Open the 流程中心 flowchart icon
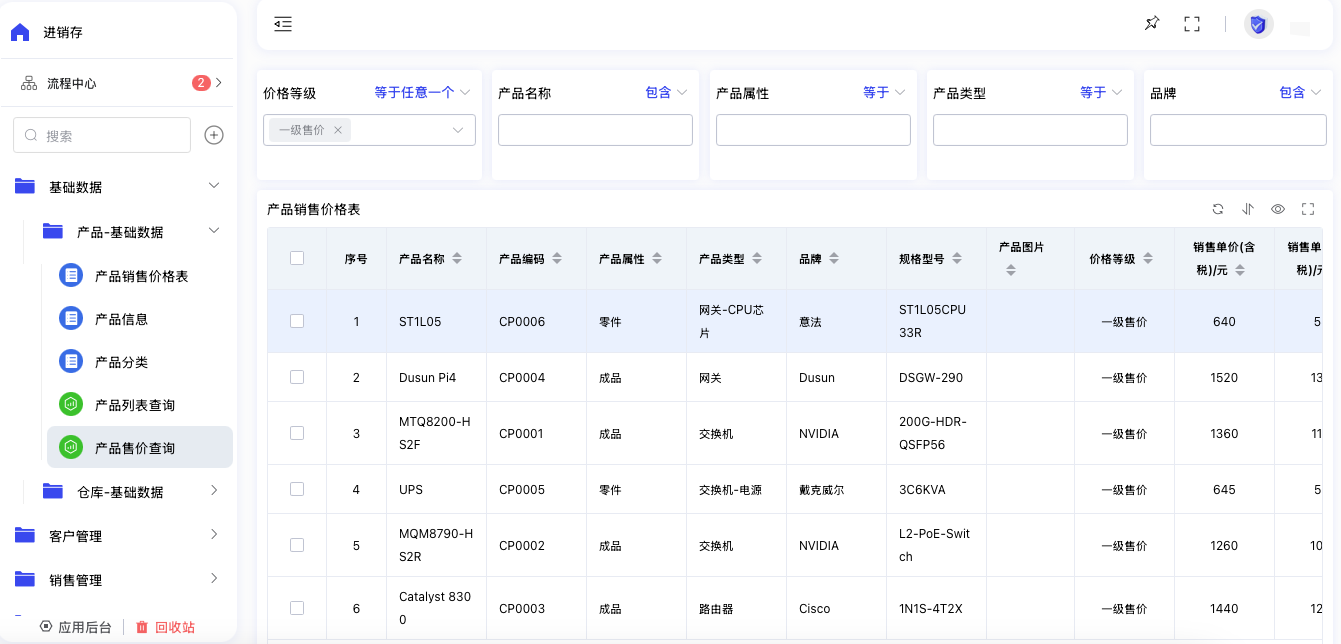Screen dimensions: 1341x644 pyautogui.click(x=29, y=83)
